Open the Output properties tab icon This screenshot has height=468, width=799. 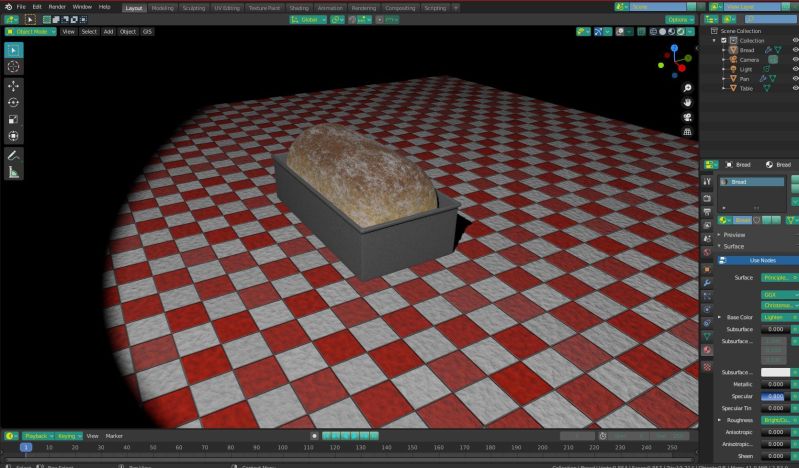point(707,212)
